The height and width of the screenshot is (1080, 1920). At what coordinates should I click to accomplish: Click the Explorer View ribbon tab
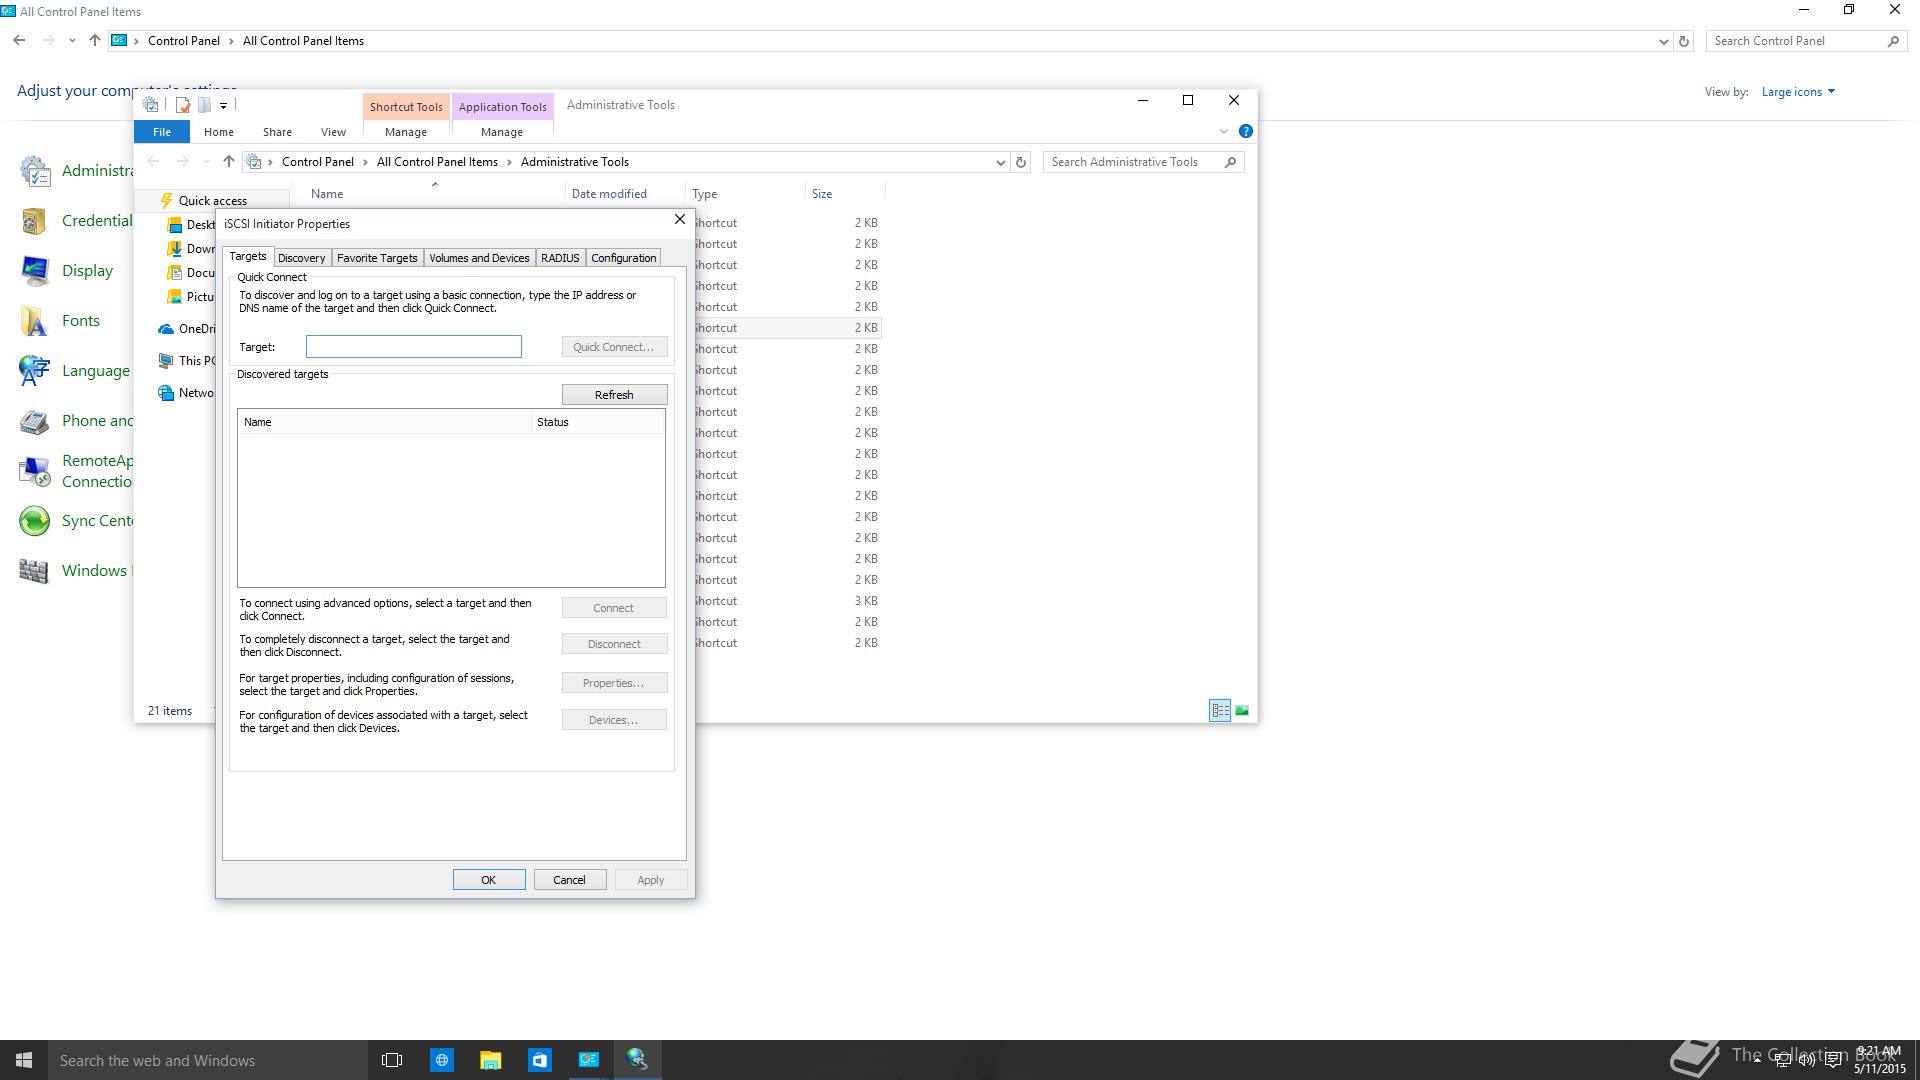click(x=333, y=132)
